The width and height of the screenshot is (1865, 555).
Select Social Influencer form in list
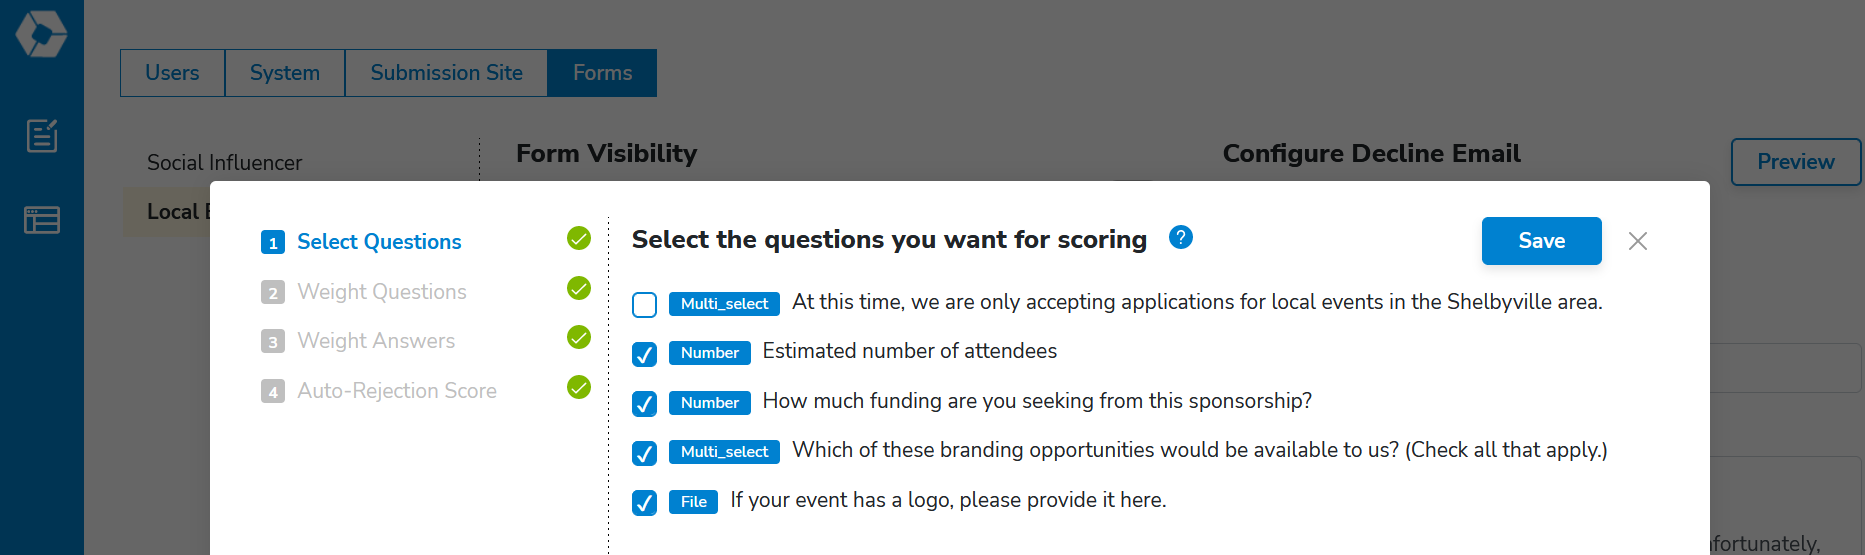click(224, 163)
